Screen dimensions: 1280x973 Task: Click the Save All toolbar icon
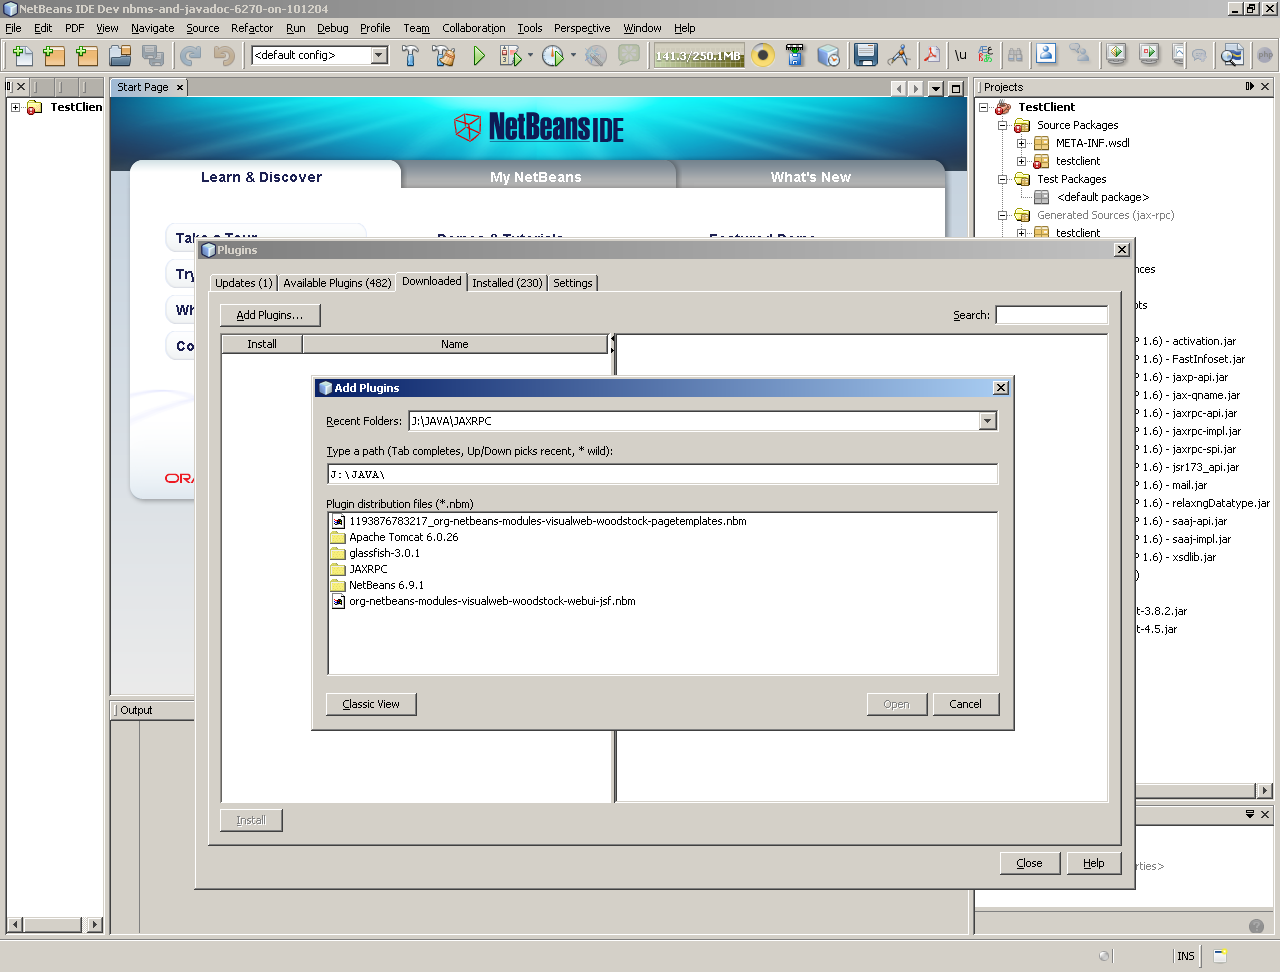click(153, 56)
